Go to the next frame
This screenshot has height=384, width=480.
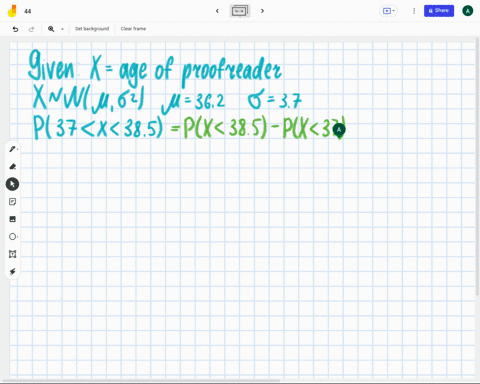pos(262,11)
